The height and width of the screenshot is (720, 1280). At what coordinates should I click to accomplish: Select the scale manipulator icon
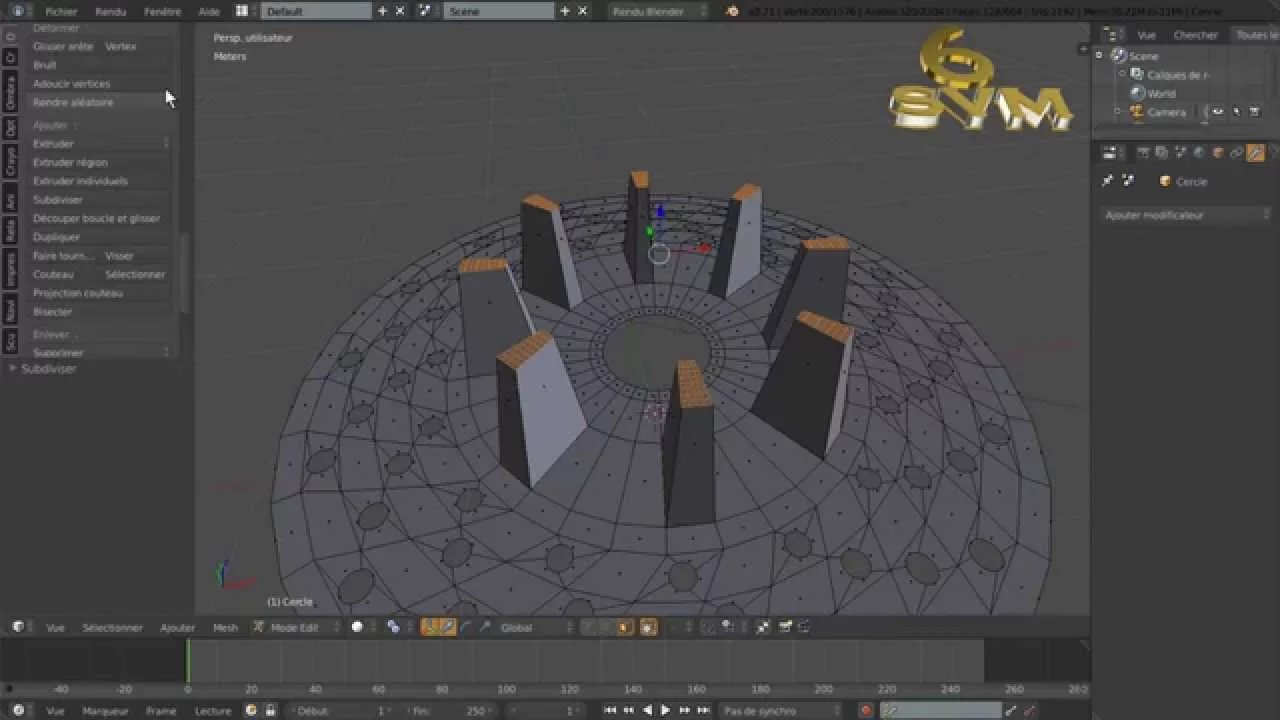coord(485,627)
